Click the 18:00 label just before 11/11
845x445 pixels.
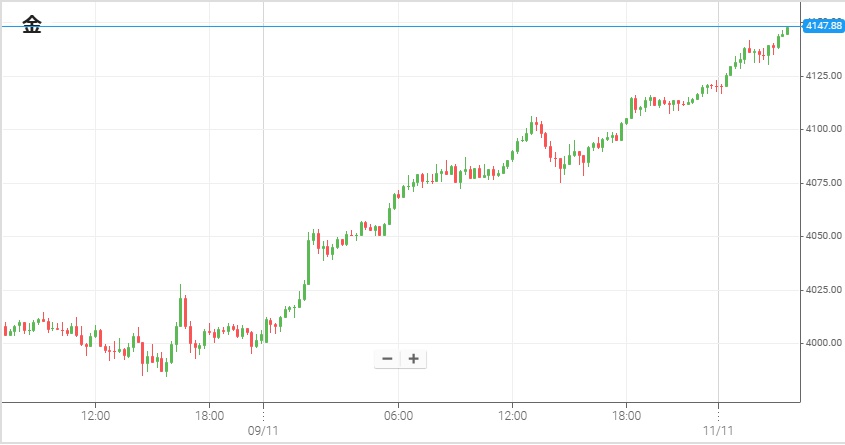[626, 414]
